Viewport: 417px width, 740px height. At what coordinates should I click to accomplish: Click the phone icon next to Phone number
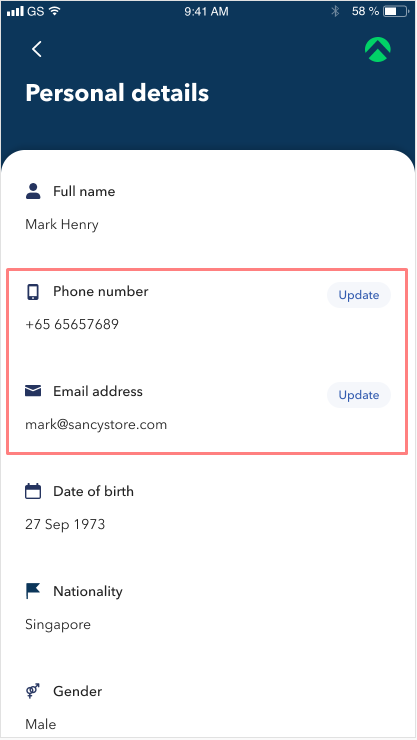pos(33,292)
